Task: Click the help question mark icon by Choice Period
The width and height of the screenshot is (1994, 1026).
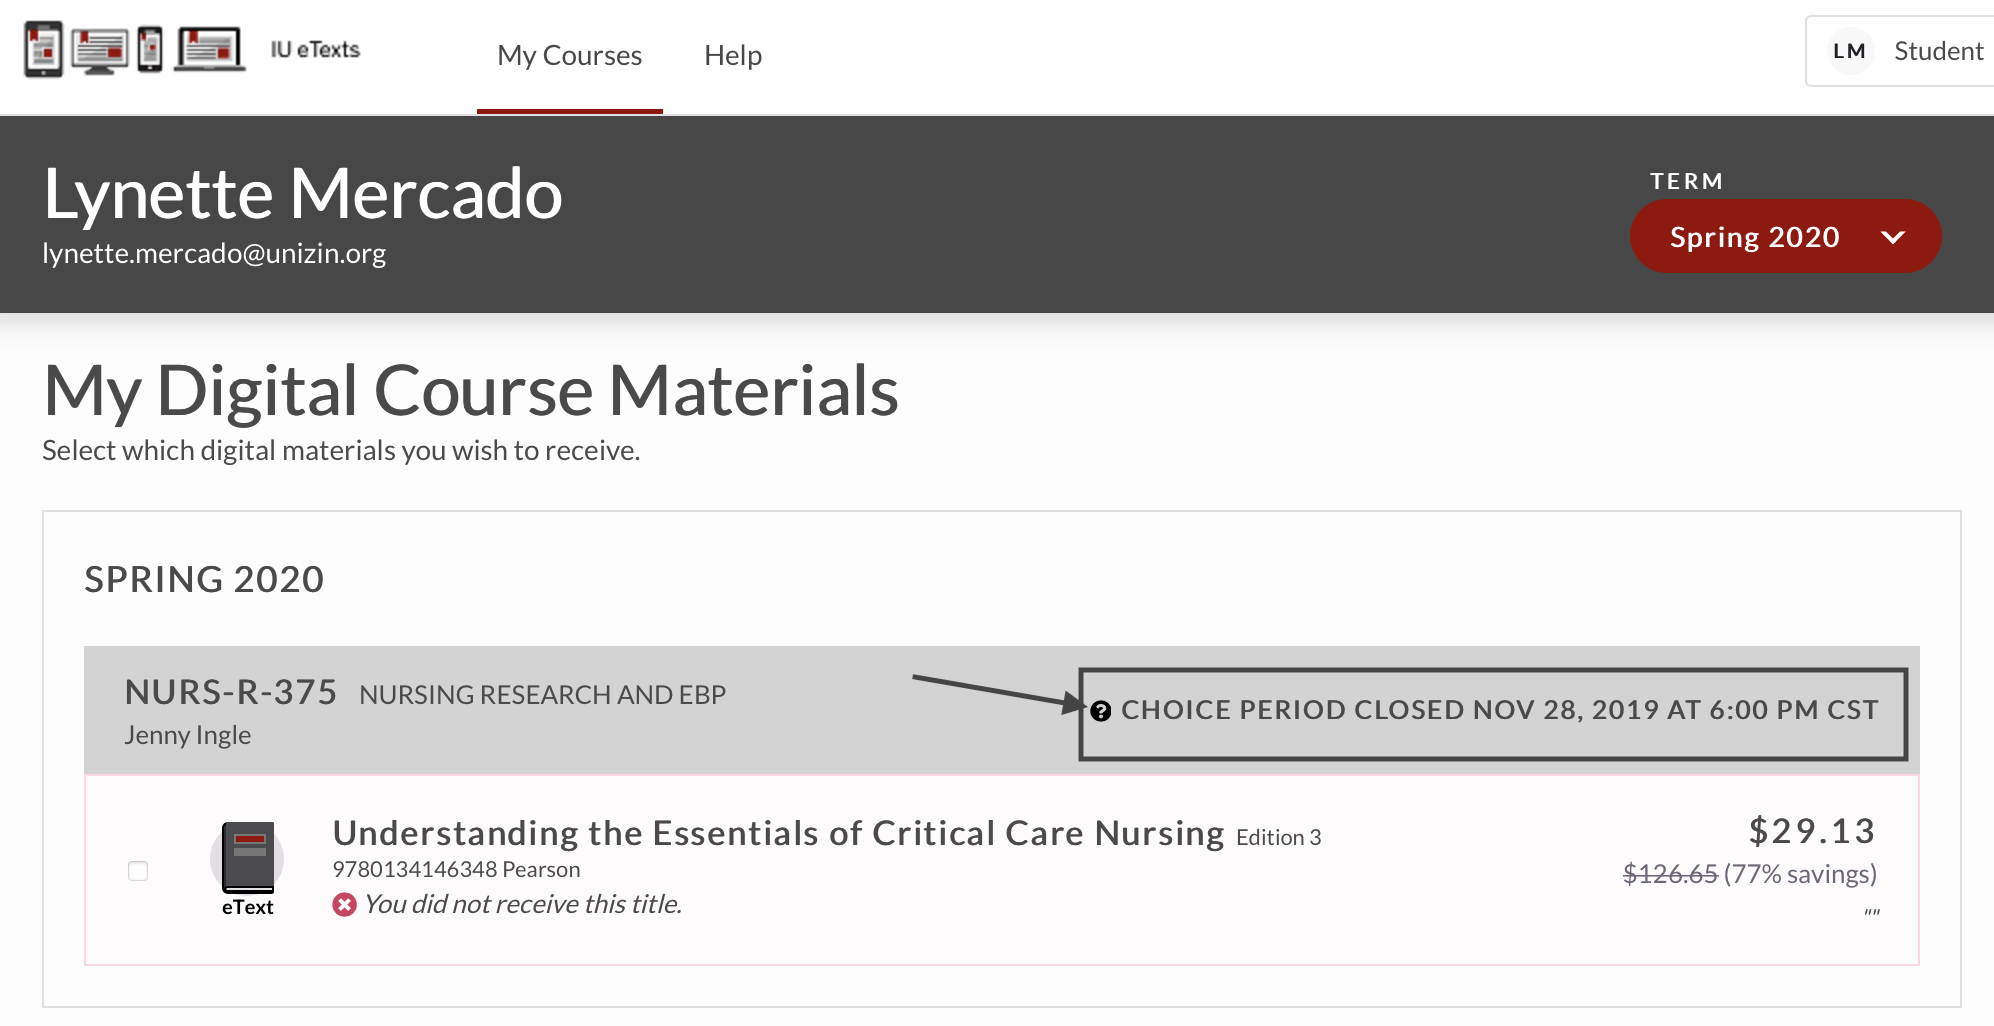Action: [1101, 711]
